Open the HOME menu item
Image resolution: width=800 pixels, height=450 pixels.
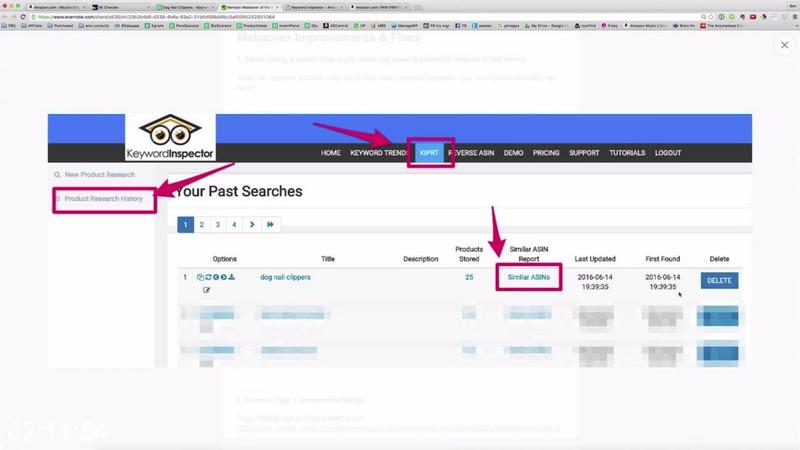tap(331, 153)
